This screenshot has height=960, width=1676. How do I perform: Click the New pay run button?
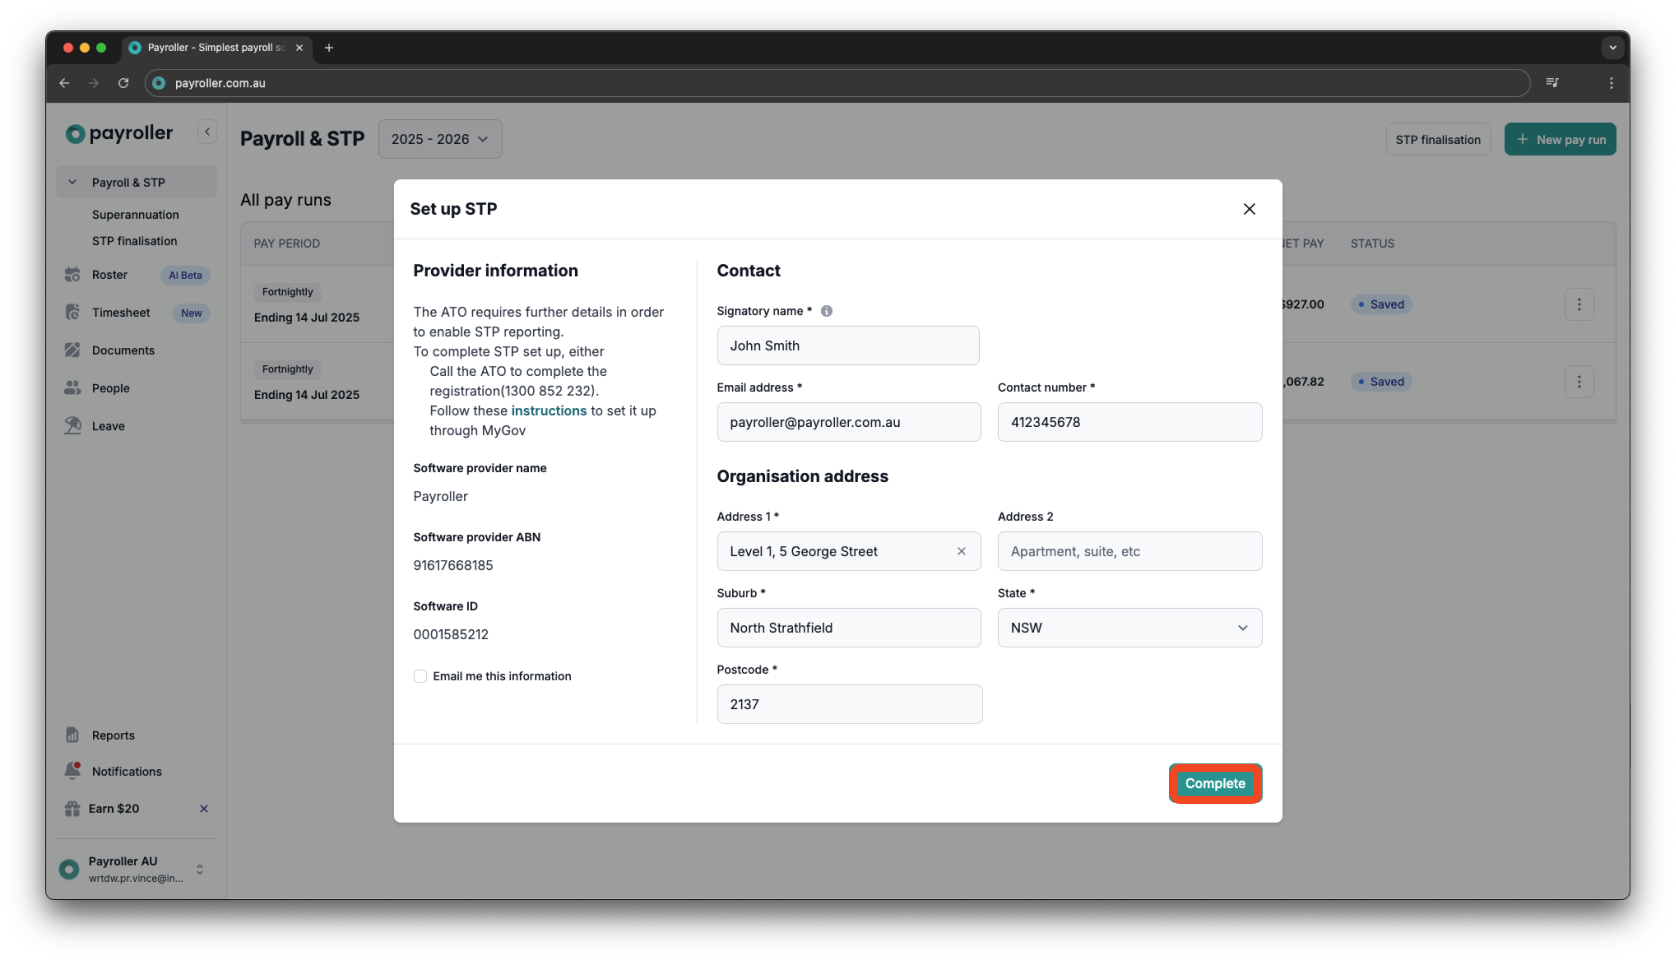click(1560, 140)
